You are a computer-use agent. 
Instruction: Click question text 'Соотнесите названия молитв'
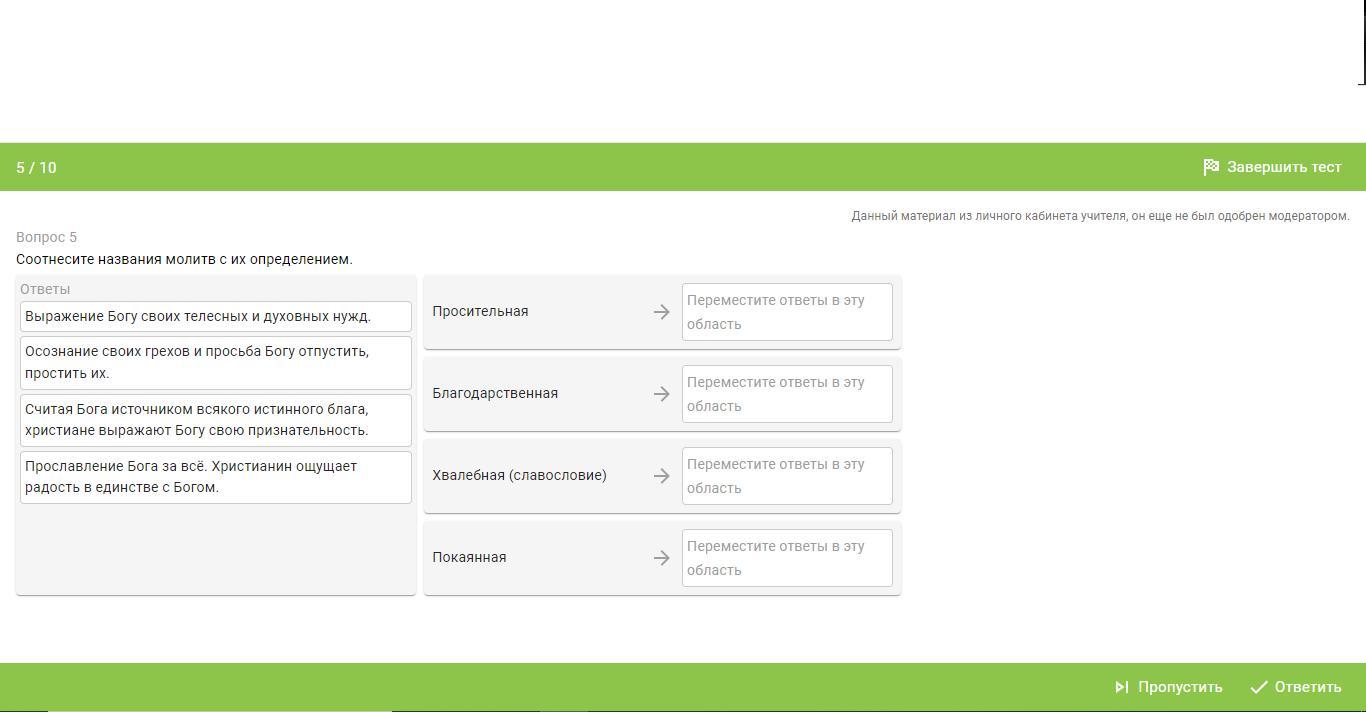pos(184,259)
